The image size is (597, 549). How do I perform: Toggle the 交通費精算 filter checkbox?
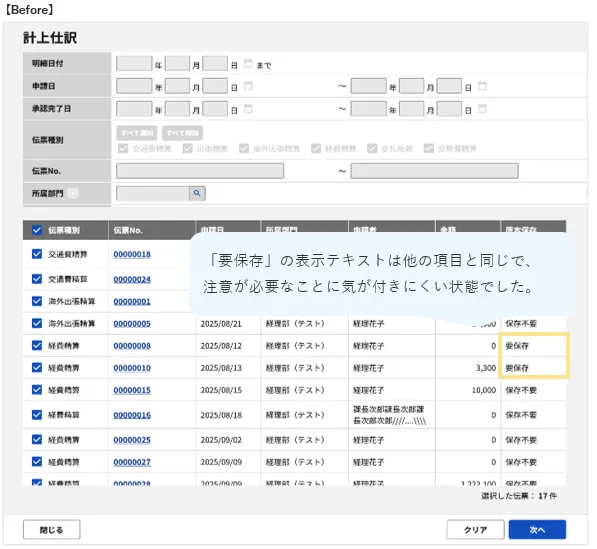pos(123,148)
